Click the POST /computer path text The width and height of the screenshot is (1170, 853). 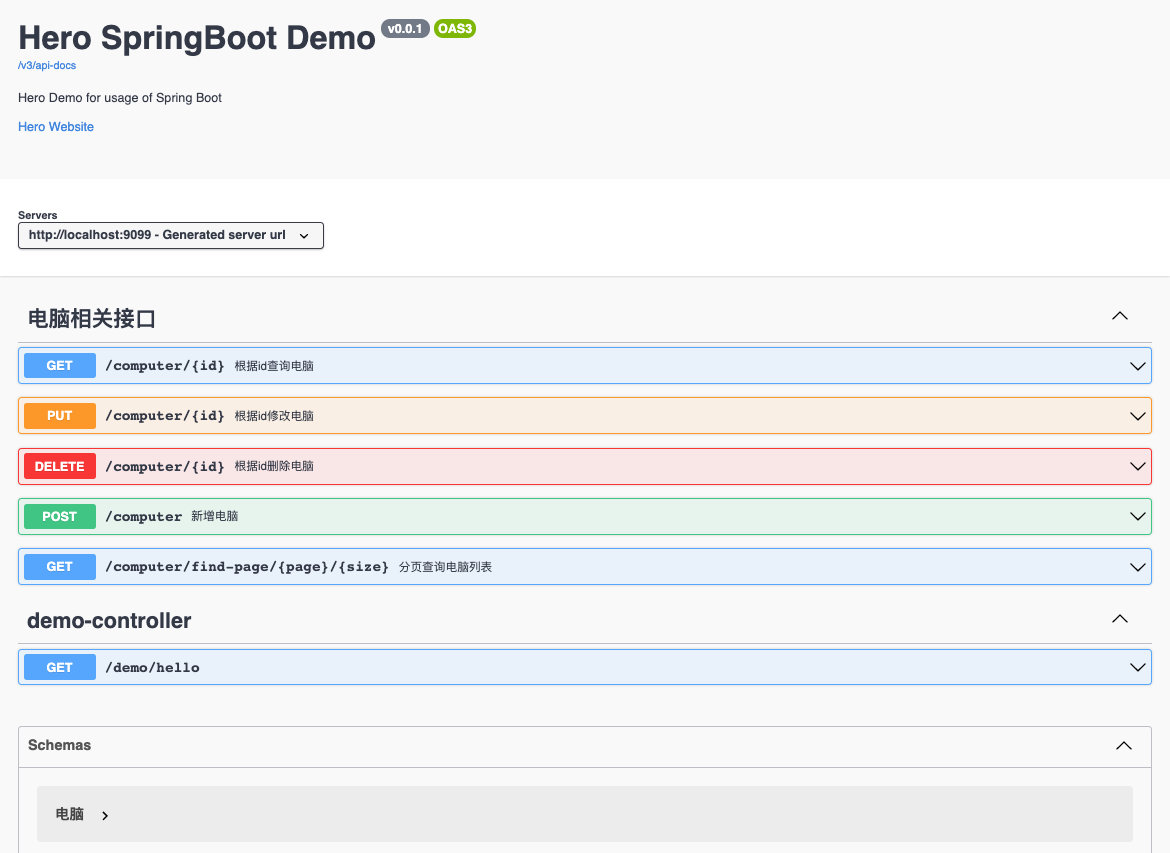coord(143,516)
